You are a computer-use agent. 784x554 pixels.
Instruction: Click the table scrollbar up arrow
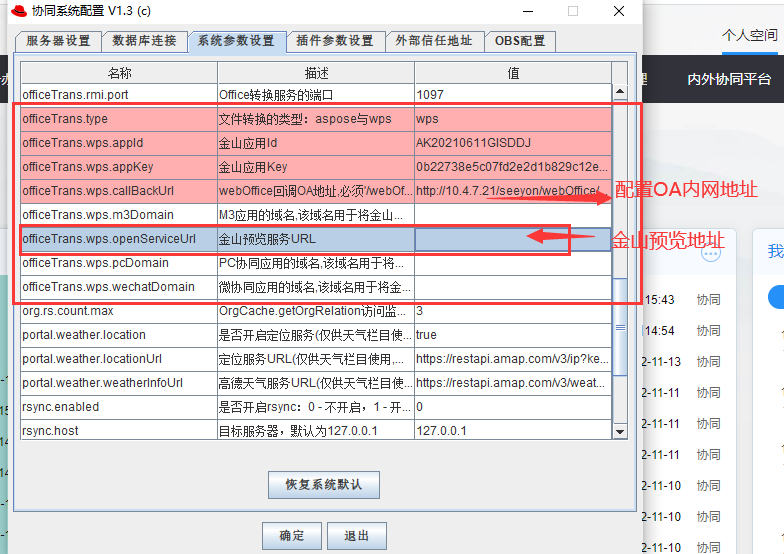(620, 92)
